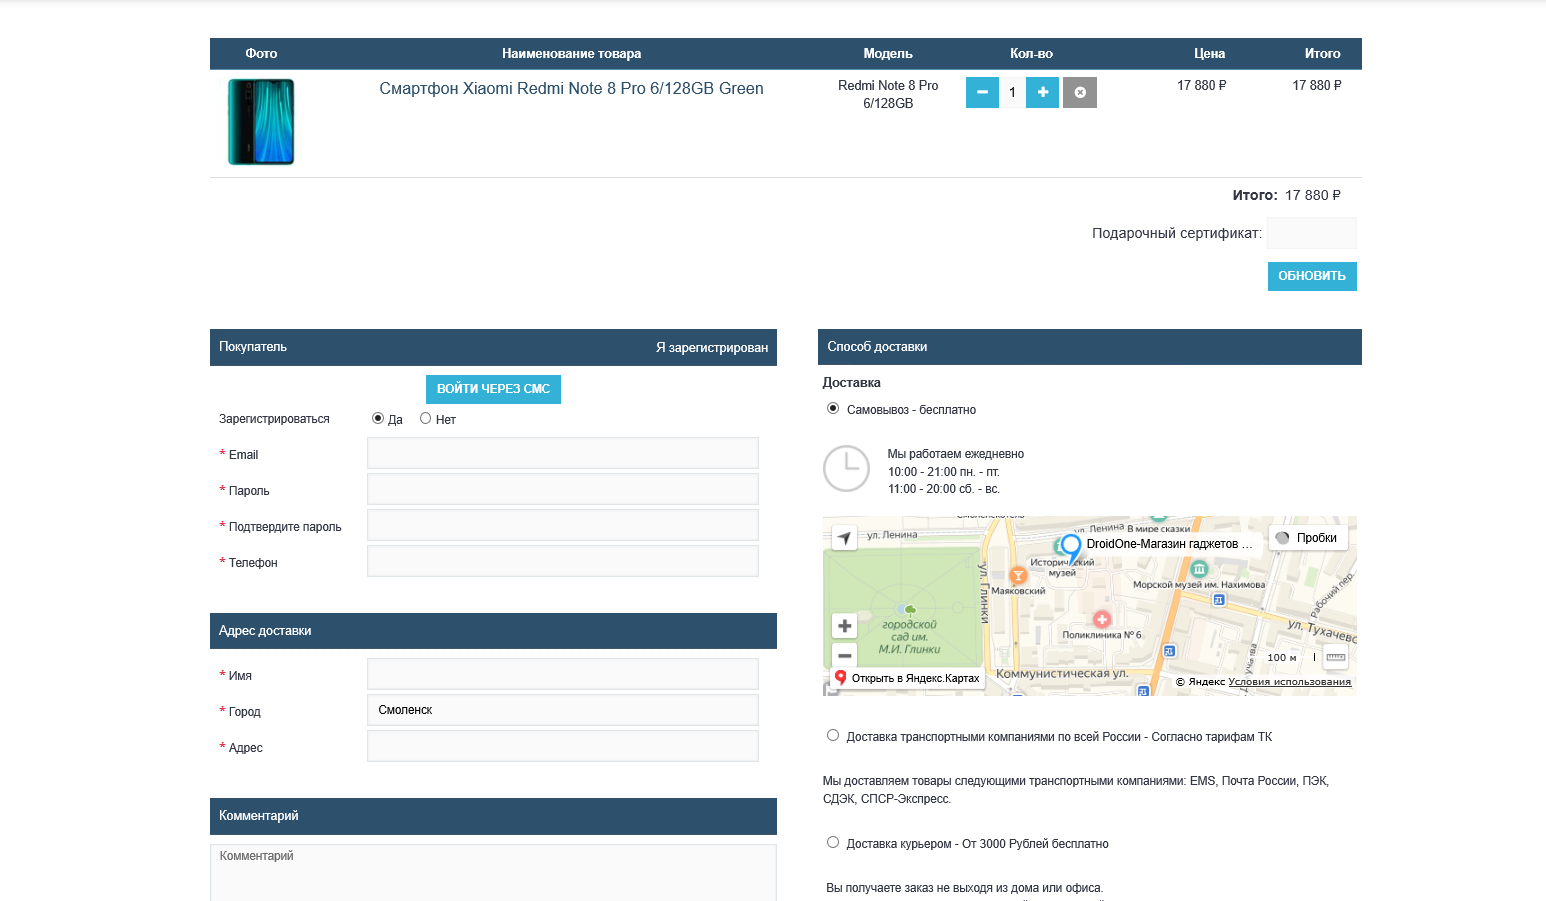Select 'Нет' for registration

(426, 419)
